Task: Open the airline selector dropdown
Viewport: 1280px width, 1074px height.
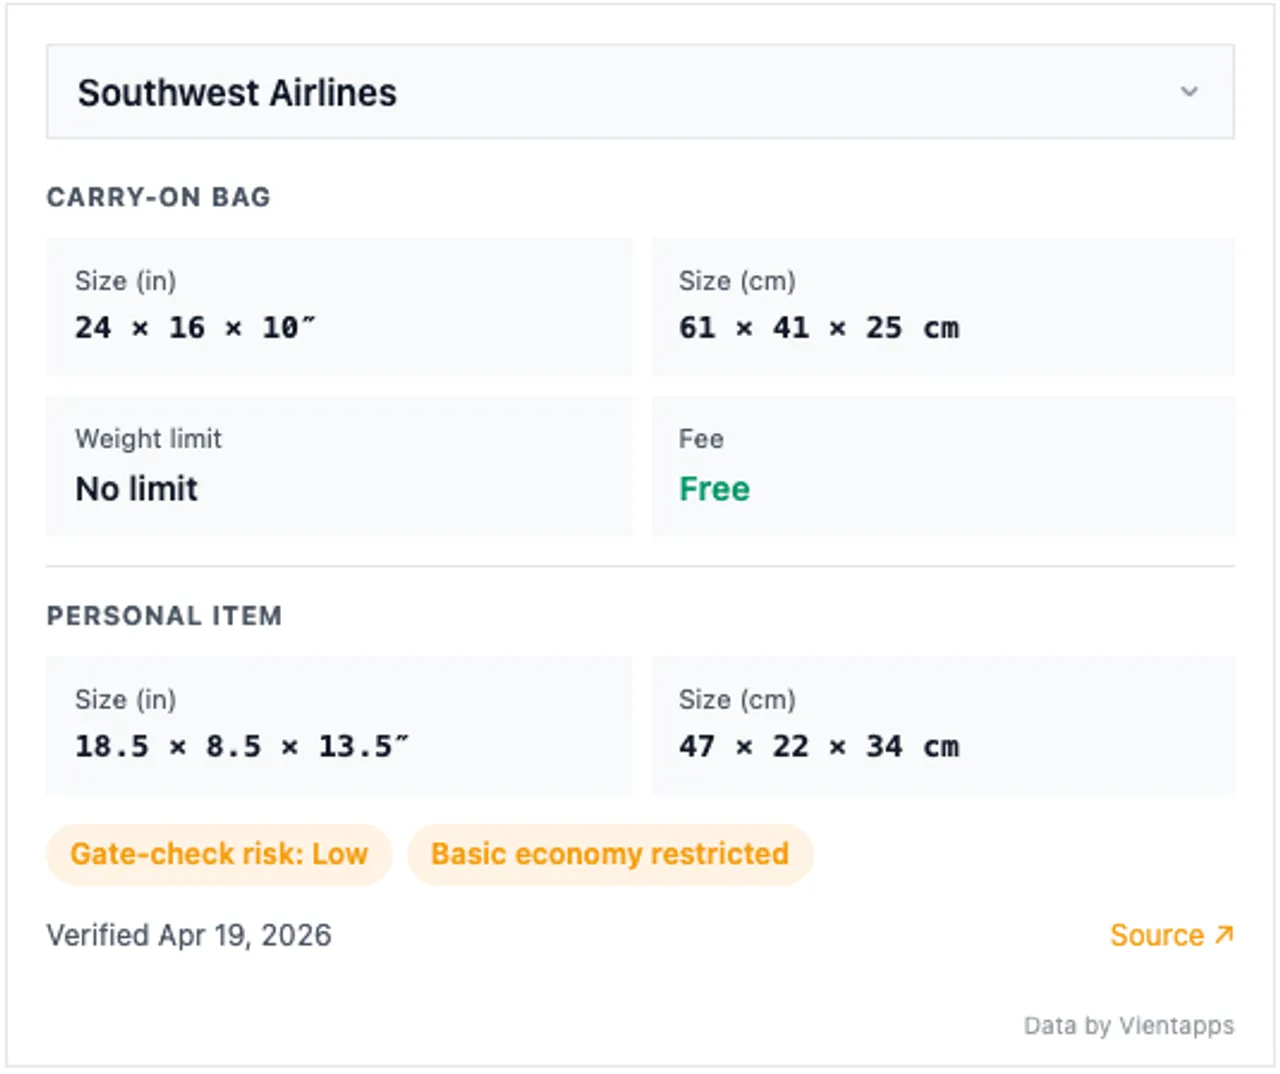Action: click(640, 92)
